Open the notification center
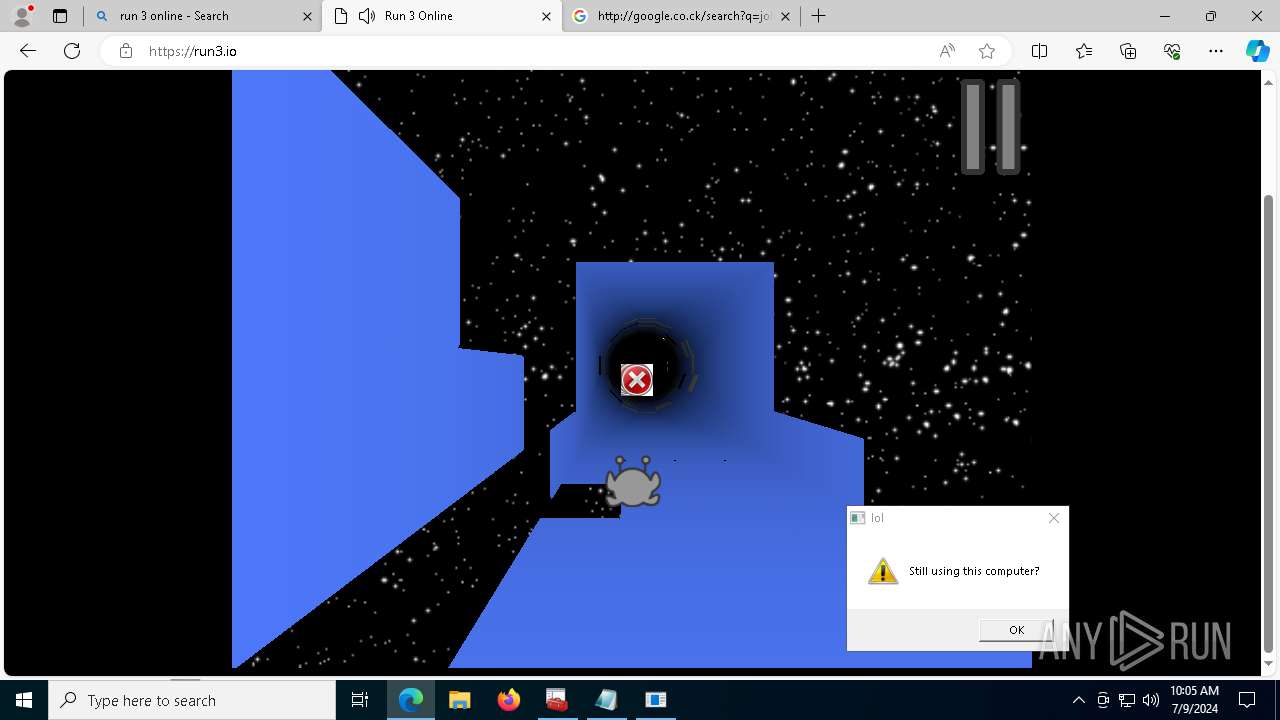 pyautogui.click(x=1247, y=700)
